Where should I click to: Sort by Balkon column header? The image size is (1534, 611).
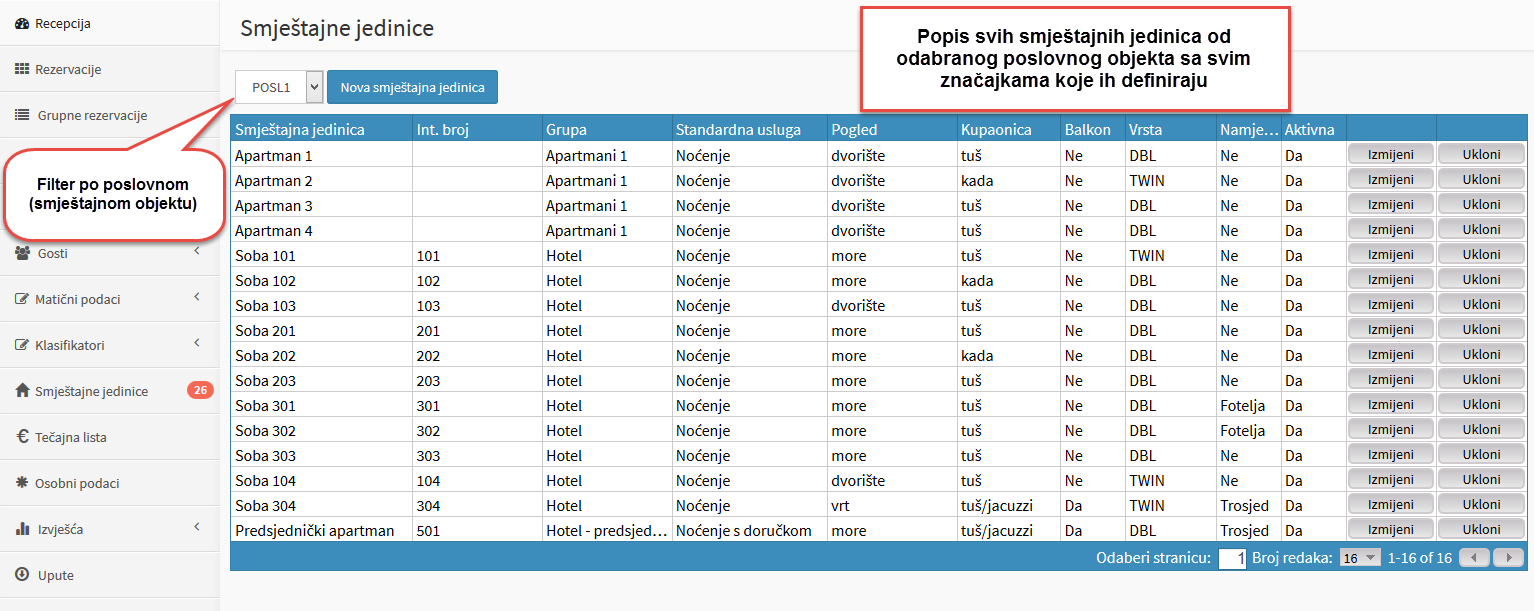[1093, 129]
